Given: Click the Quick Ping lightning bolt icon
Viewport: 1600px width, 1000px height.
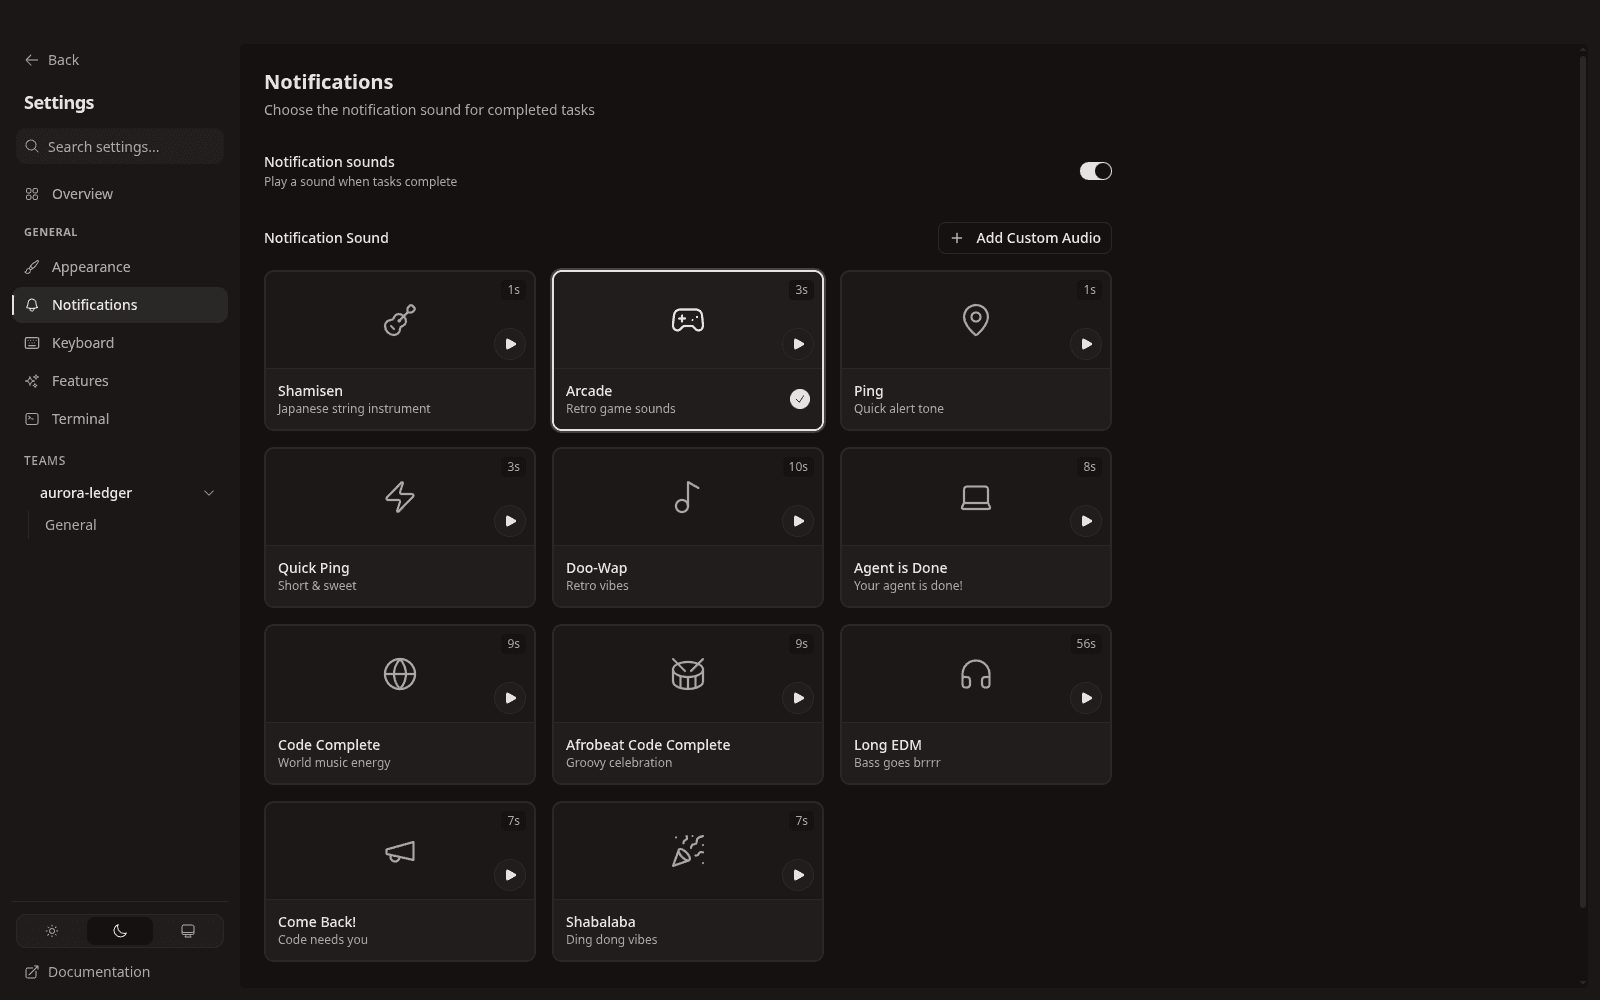Looking at the screenshot, I should pos(400,497).
